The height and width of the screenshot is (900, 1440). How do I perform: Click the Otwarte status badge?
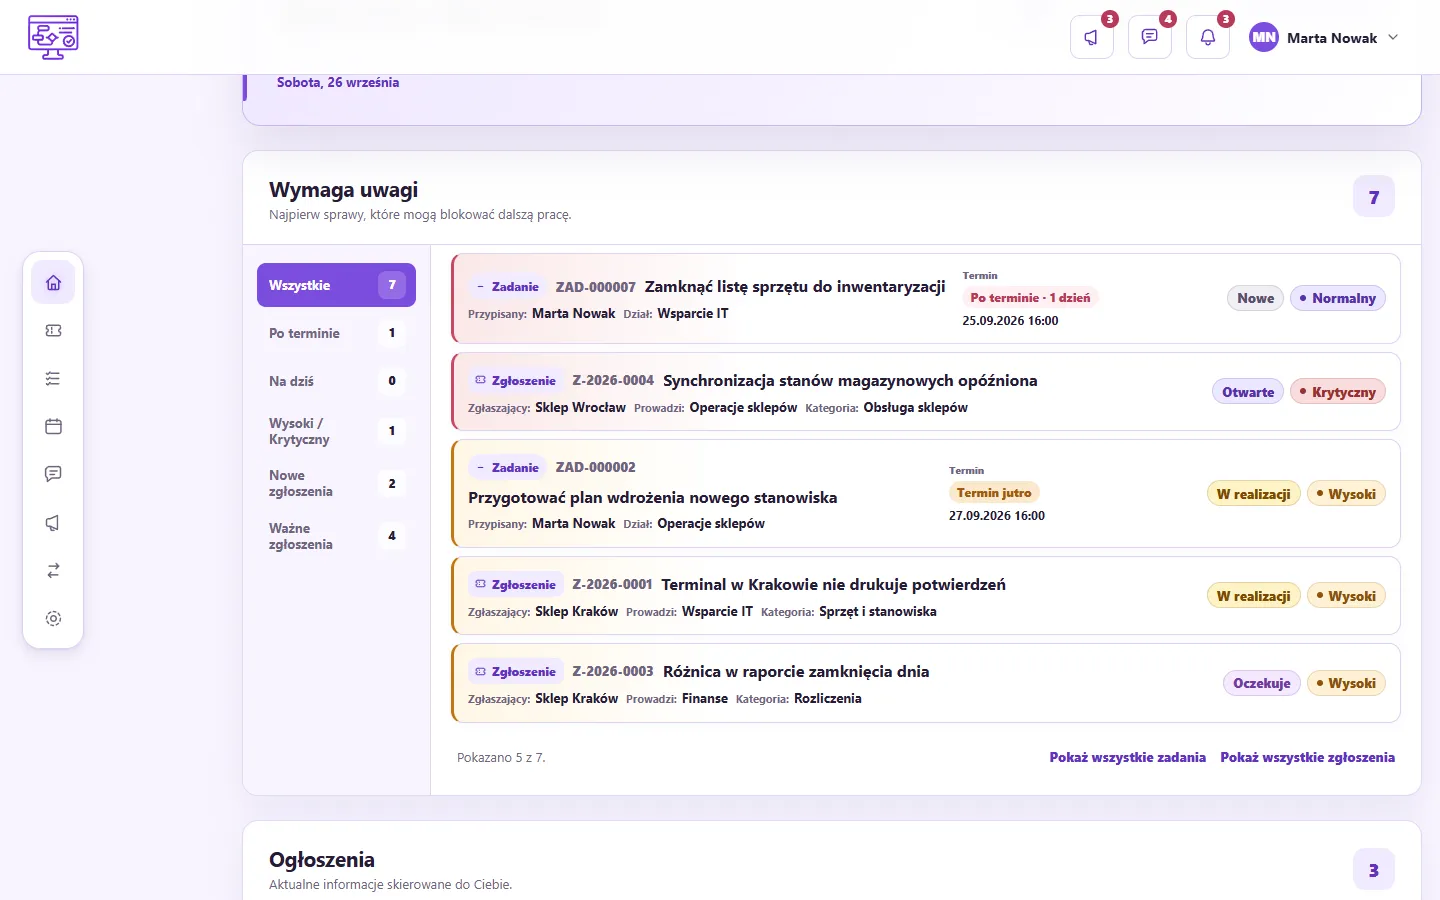[x=1248, y=392]
